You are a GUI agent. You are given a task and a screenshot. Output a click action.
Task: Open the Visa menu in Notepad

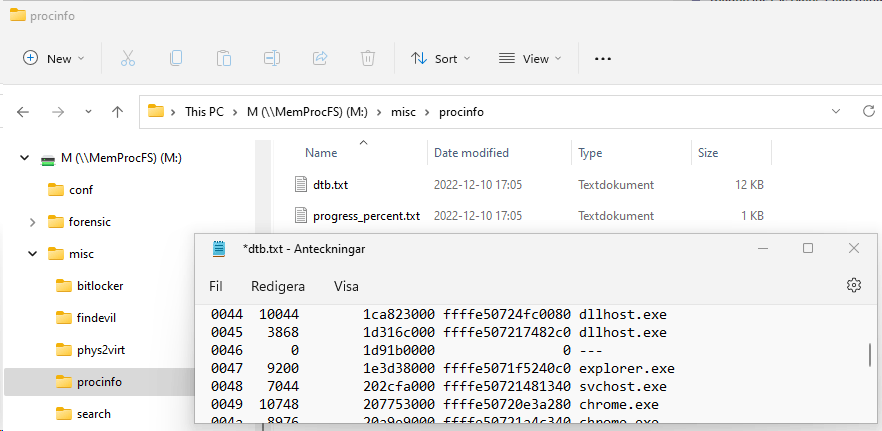pyautogui.click(x=346, y=286)
